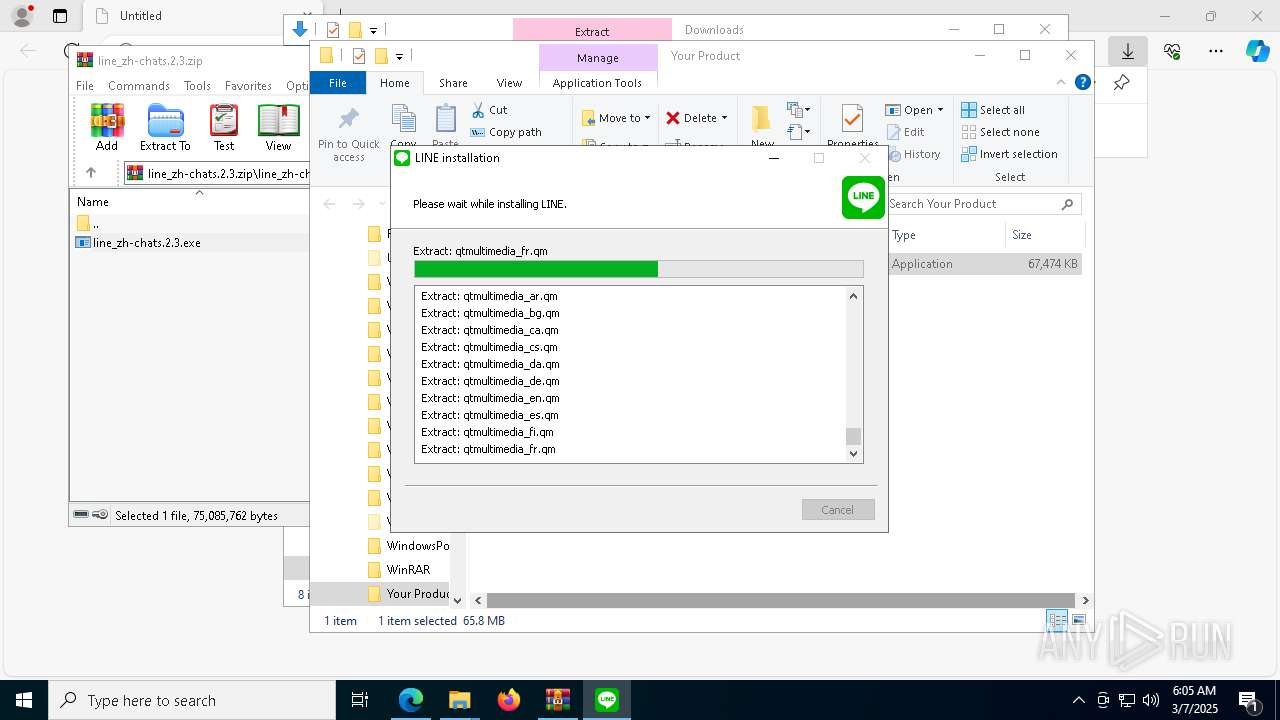This screenshot has height=720, width=1280.
Task: Click the Search Your Product field
Action: pyautogui.click(x=982, y=204)
